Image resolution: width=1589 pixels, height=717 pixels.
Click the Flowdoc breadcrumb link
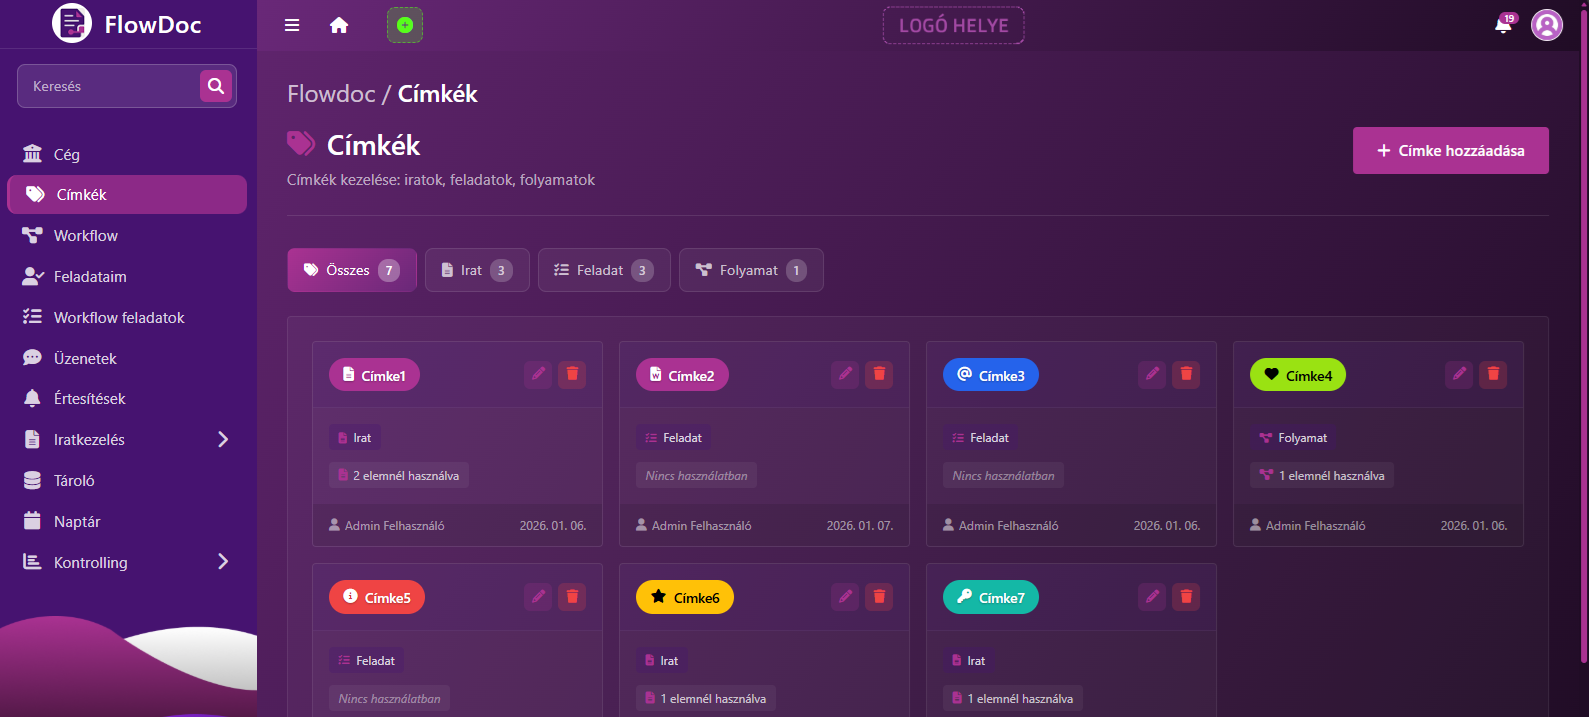pyautogui.click(x=331, y=94)
